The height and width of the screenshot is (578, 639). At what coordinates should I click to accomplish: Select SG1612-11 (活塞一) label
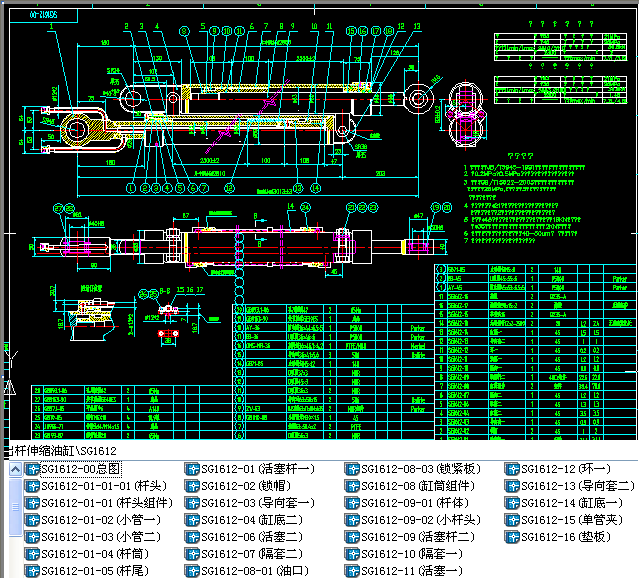(412, 571)
